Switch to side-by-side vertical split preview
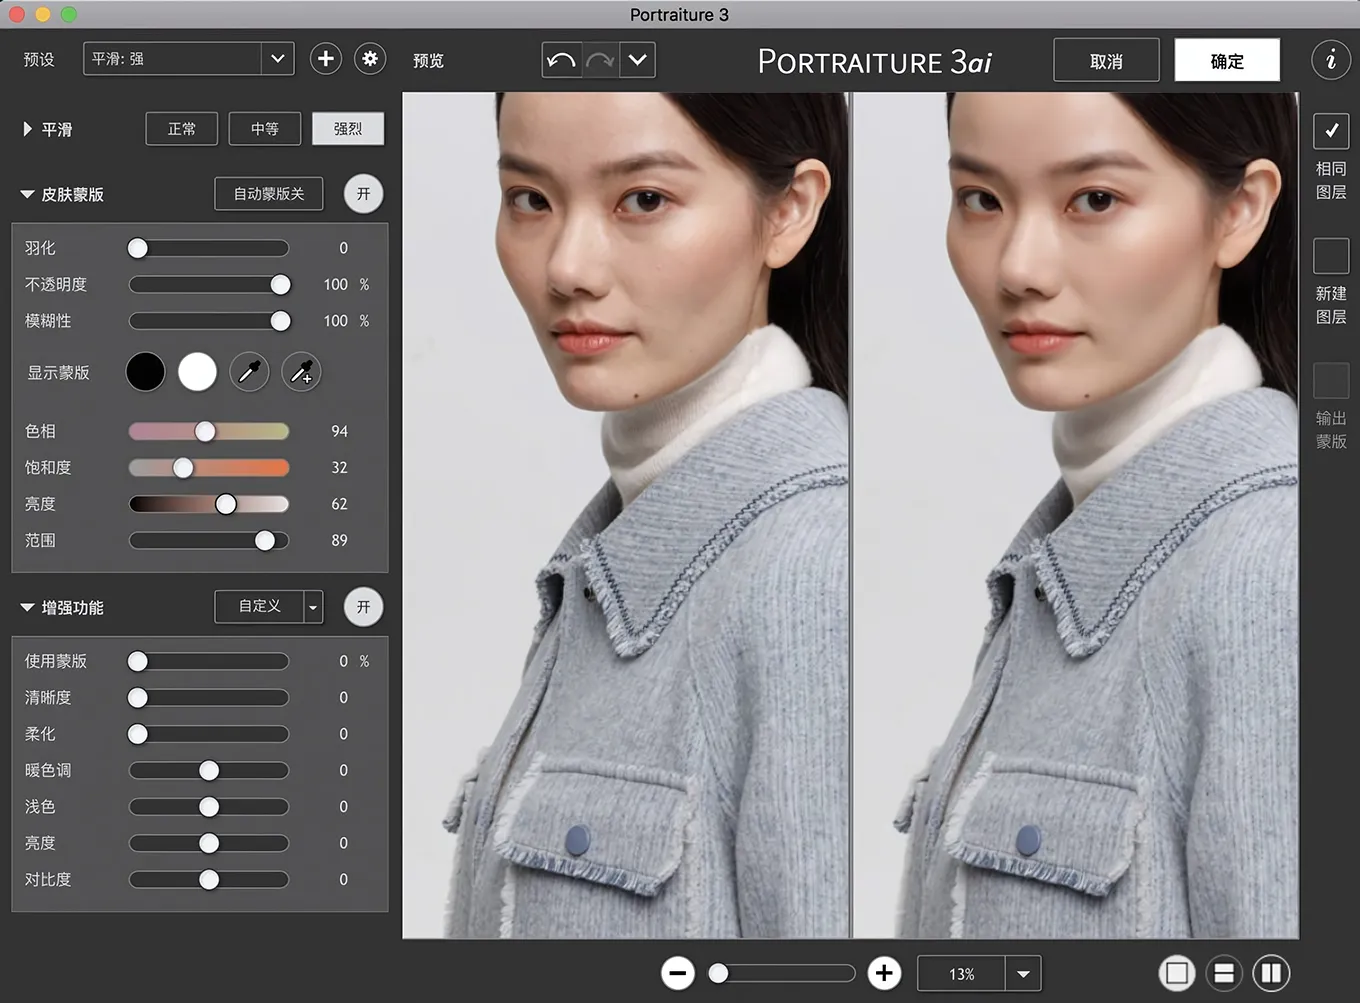Viewport: 1360px width, 1003px height. tap(1271, 973)
